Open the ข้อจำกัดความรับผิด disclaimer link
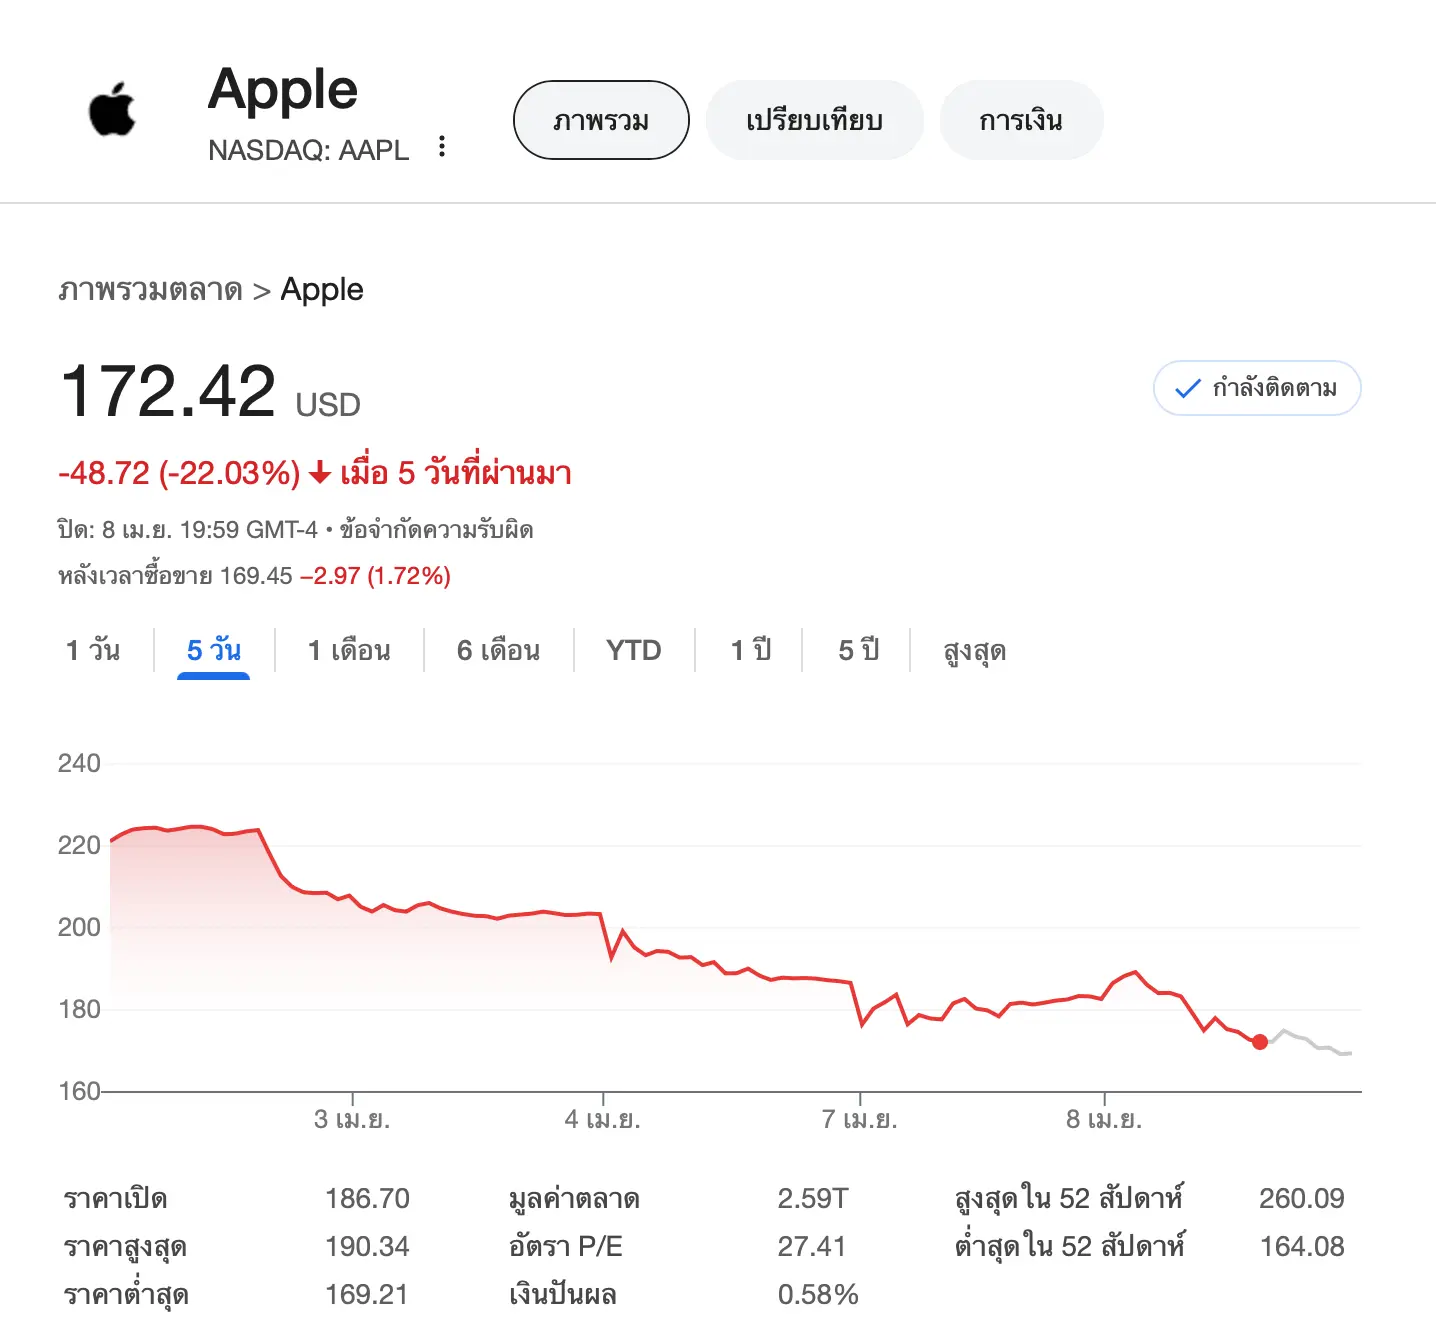 pyautogui.click(x=436, y=530)
